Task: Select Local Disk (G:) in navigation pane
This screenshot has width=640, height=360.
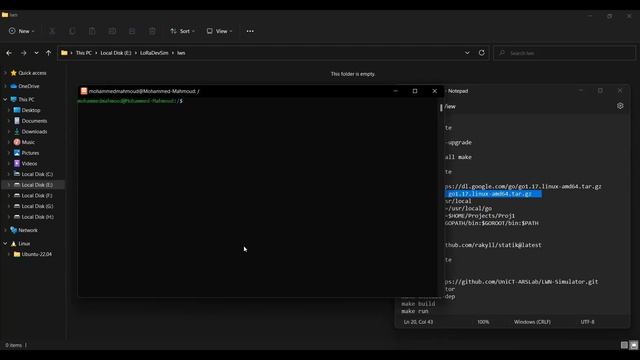Action: 37,206
